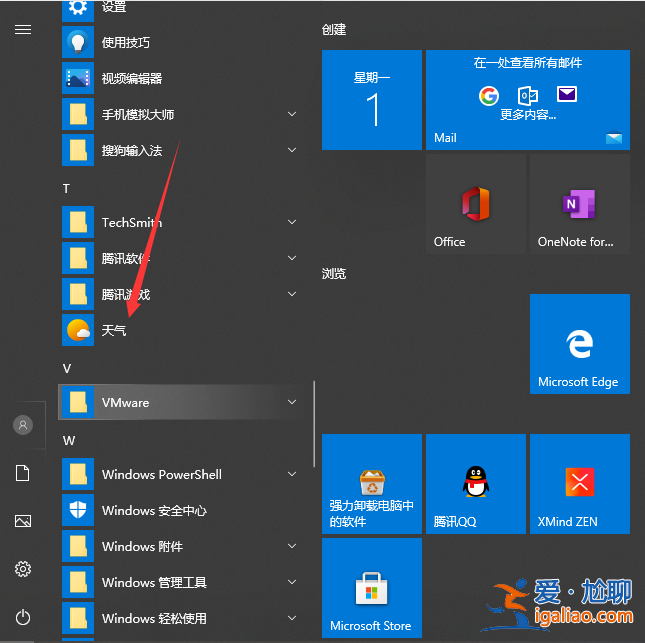Viewport: 645px width, 643px height.
Task: Open the 强力卸载电脑中的软件 tile
Action: click(372, 484)
